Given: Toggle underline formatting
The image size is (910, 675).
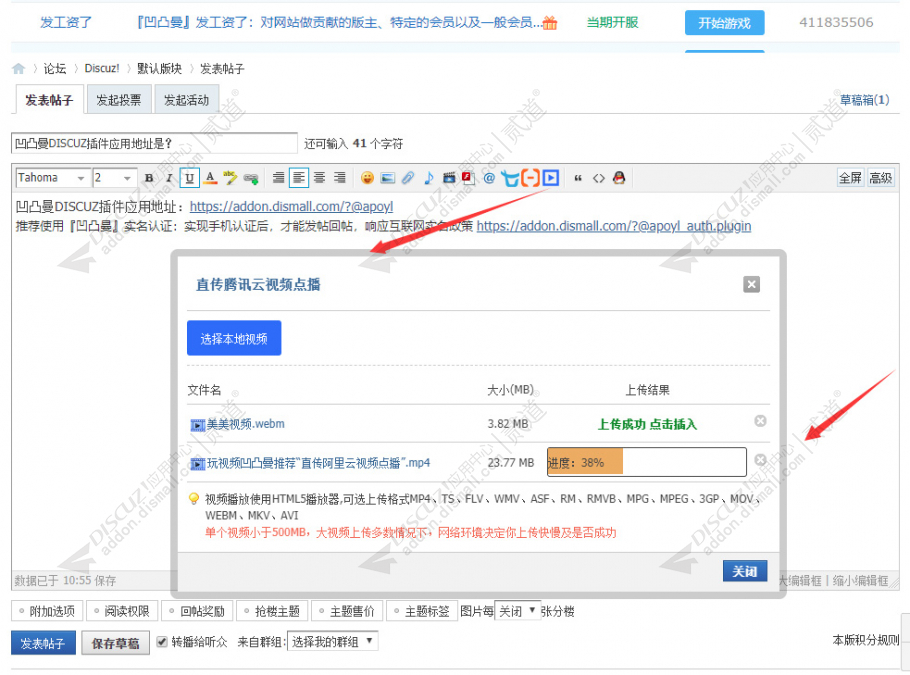Looking at the screenshot, I should [x=189, y=178].
